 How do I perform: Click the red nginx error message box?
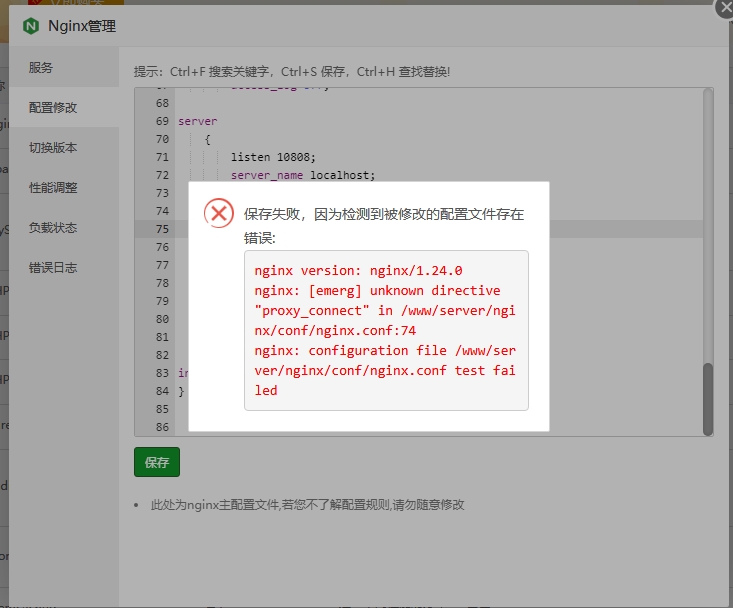pyautogui.click(x=386, y=330)
